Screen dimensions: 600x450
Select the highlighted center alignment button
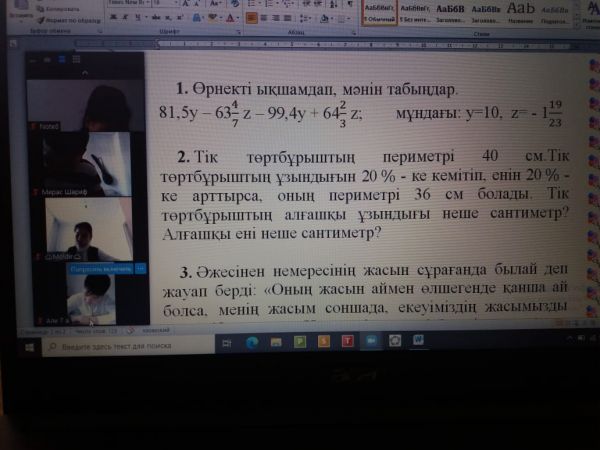point(251,17)
